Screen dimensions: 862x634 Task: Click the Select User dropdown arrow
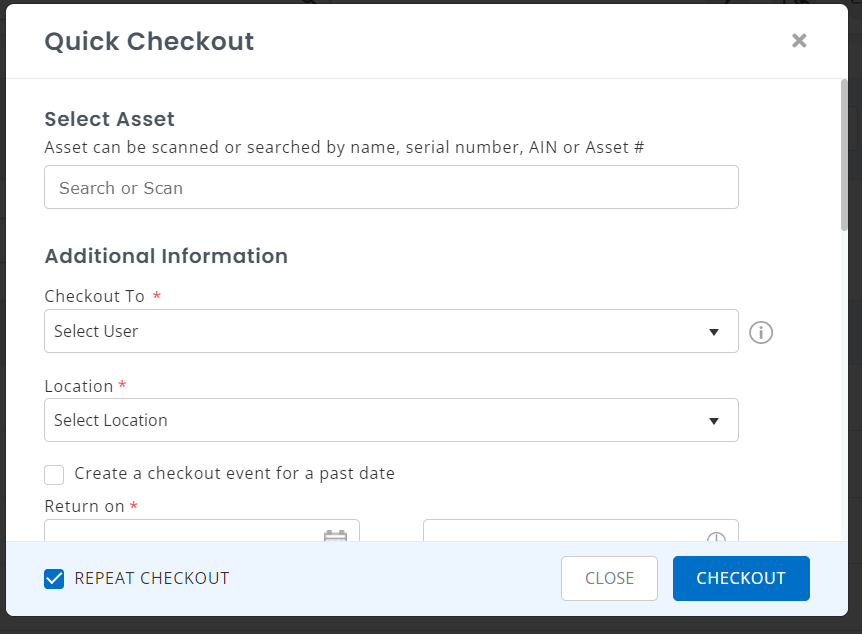[714, 332]
